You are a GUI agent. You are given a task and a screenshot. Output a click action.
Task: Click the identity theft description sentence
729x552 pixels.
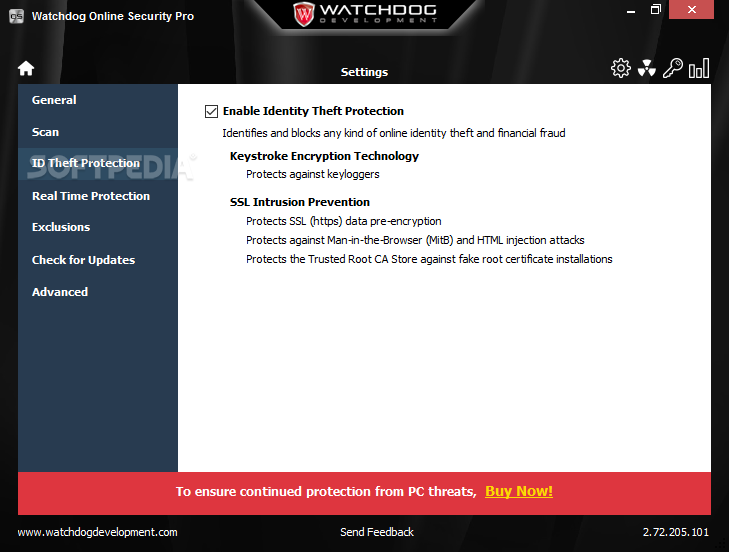coord(394,133)
